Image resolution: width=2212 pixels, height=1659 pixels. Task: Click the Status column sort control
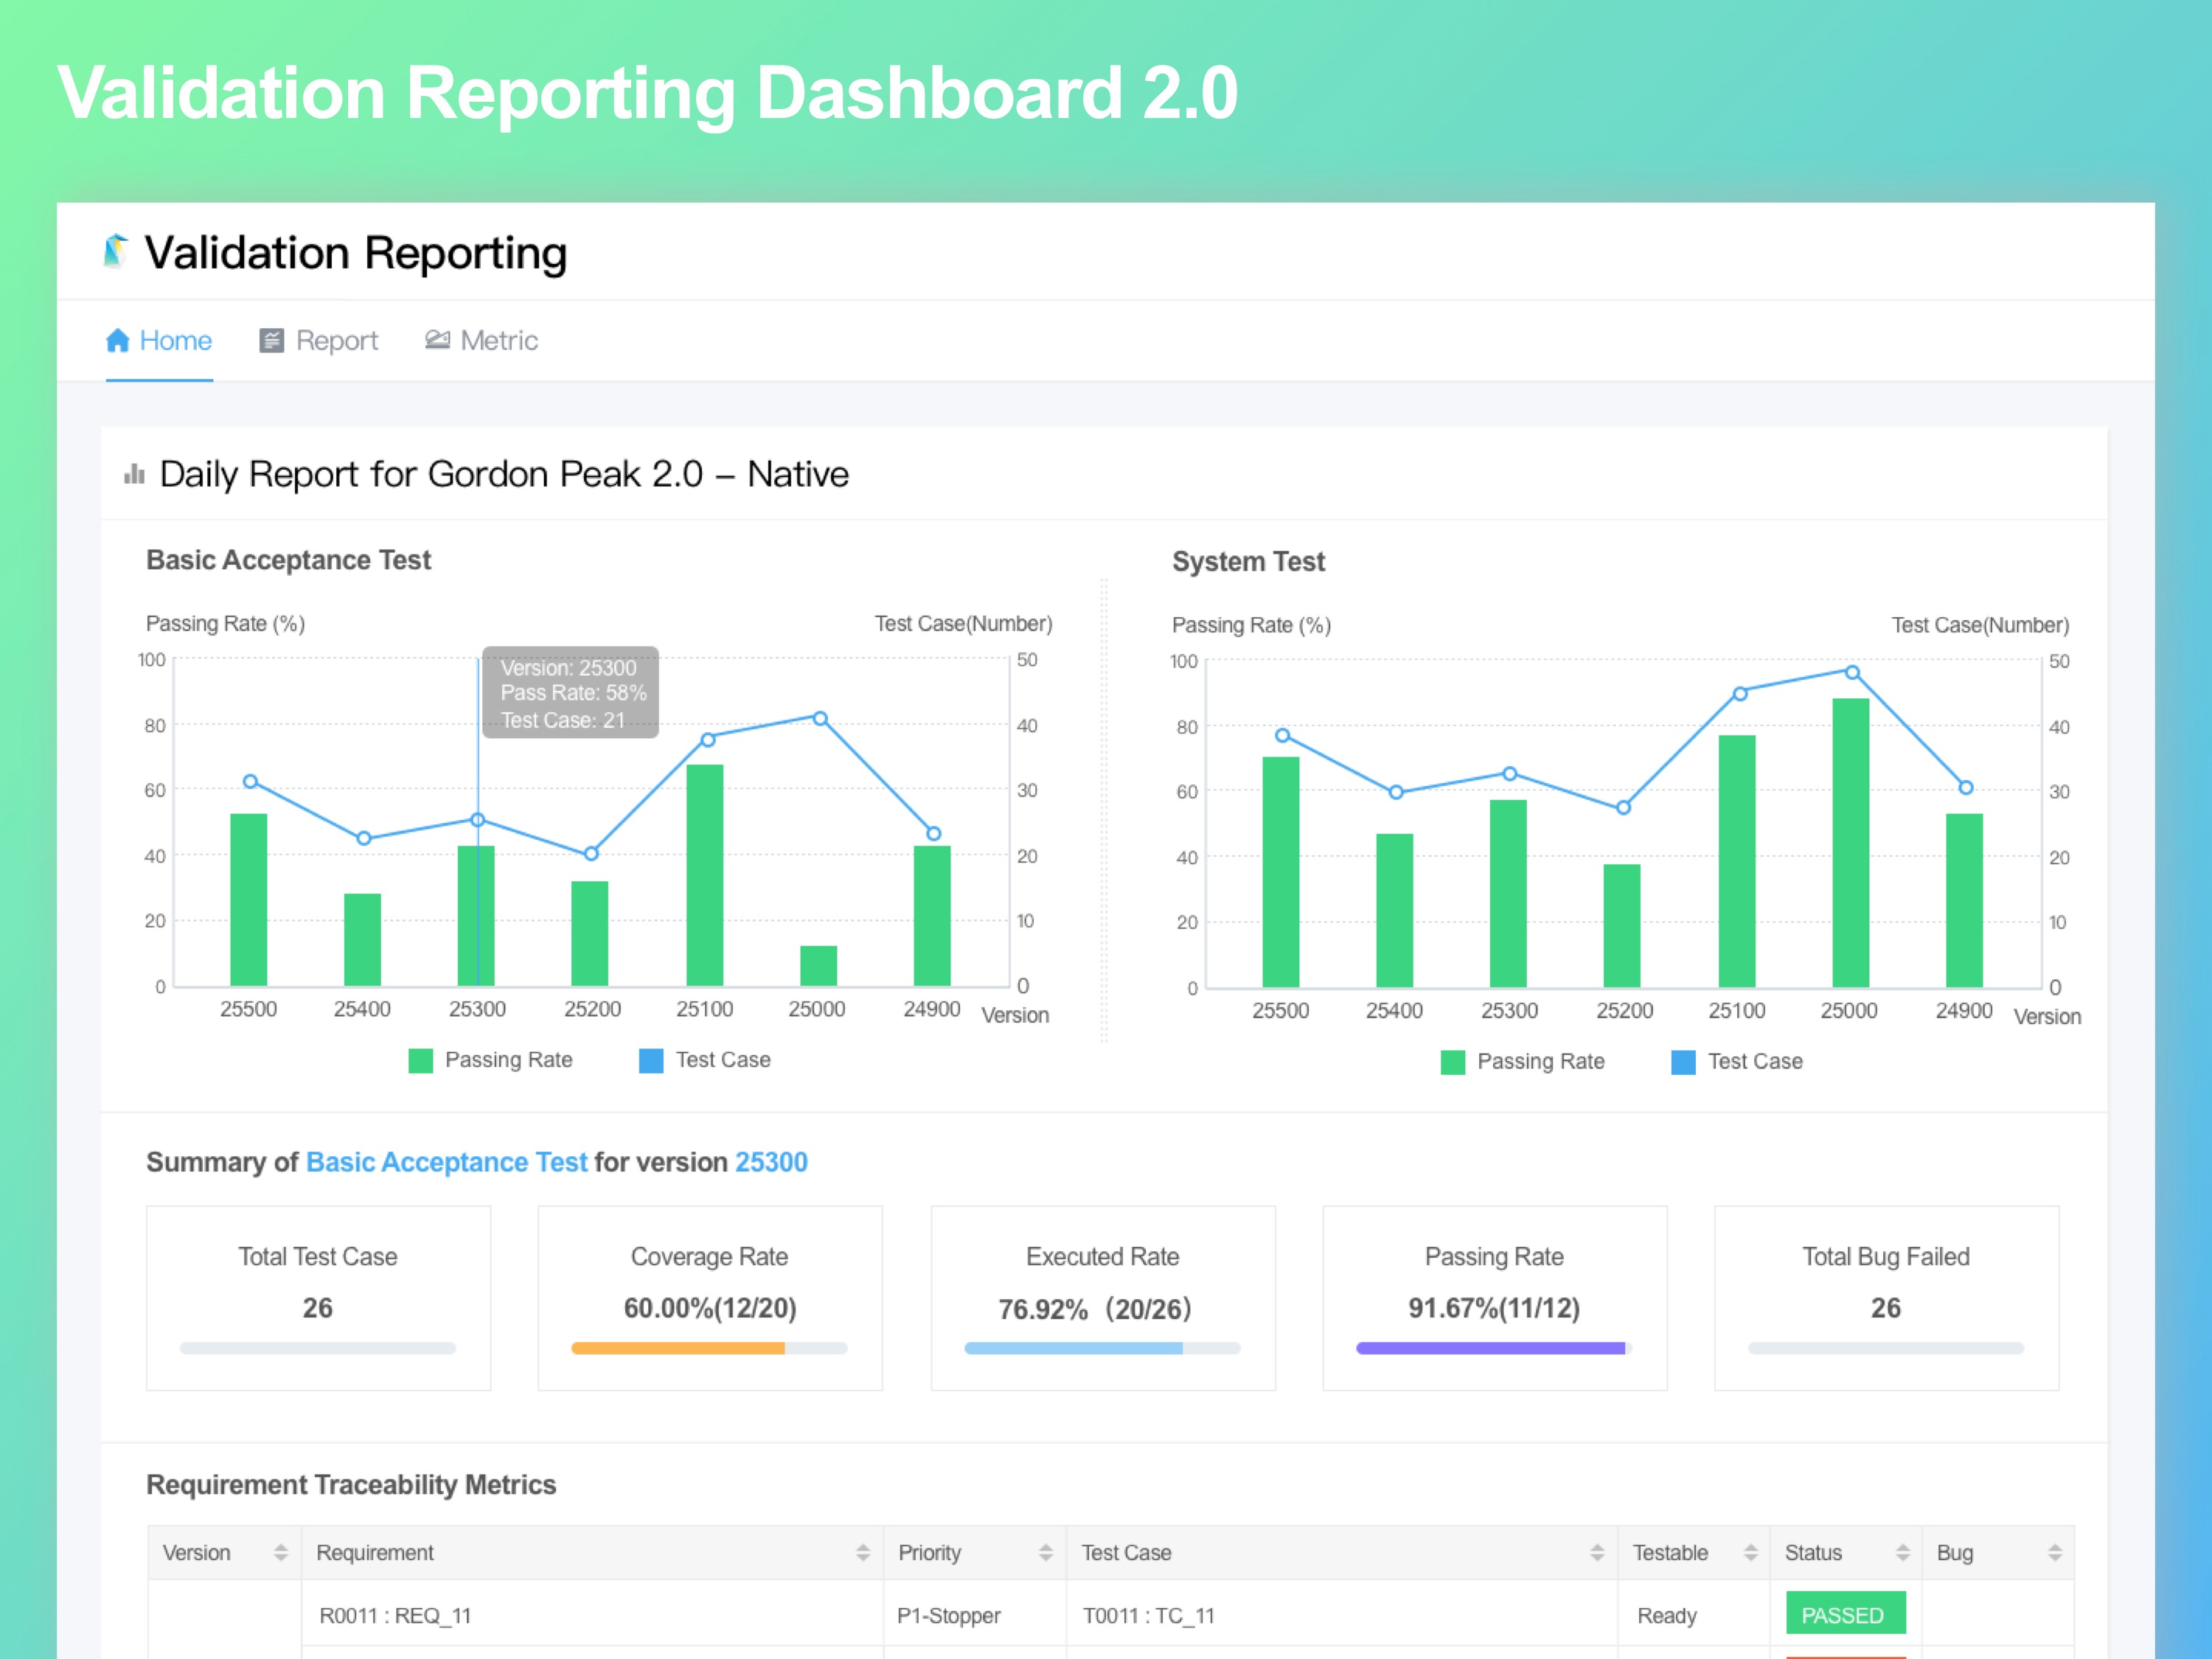[1905, 1553]
